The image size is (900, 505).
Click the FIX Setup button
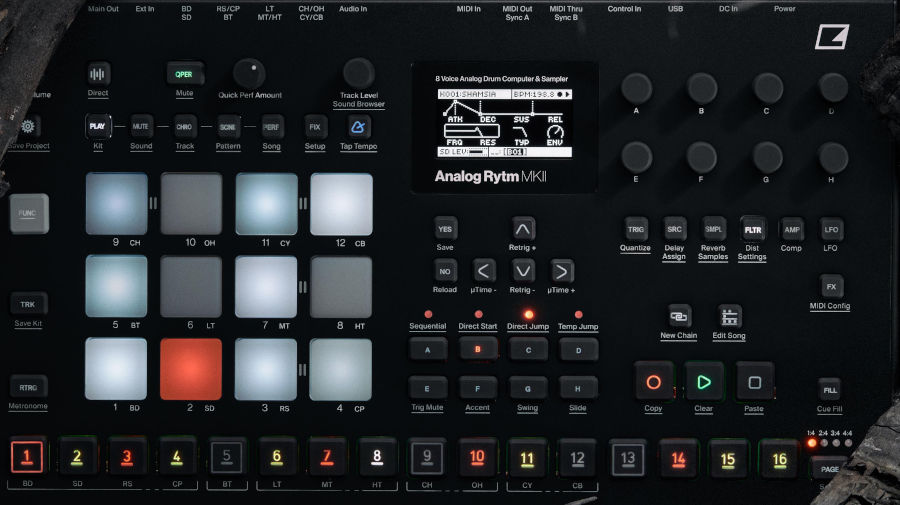315,127
